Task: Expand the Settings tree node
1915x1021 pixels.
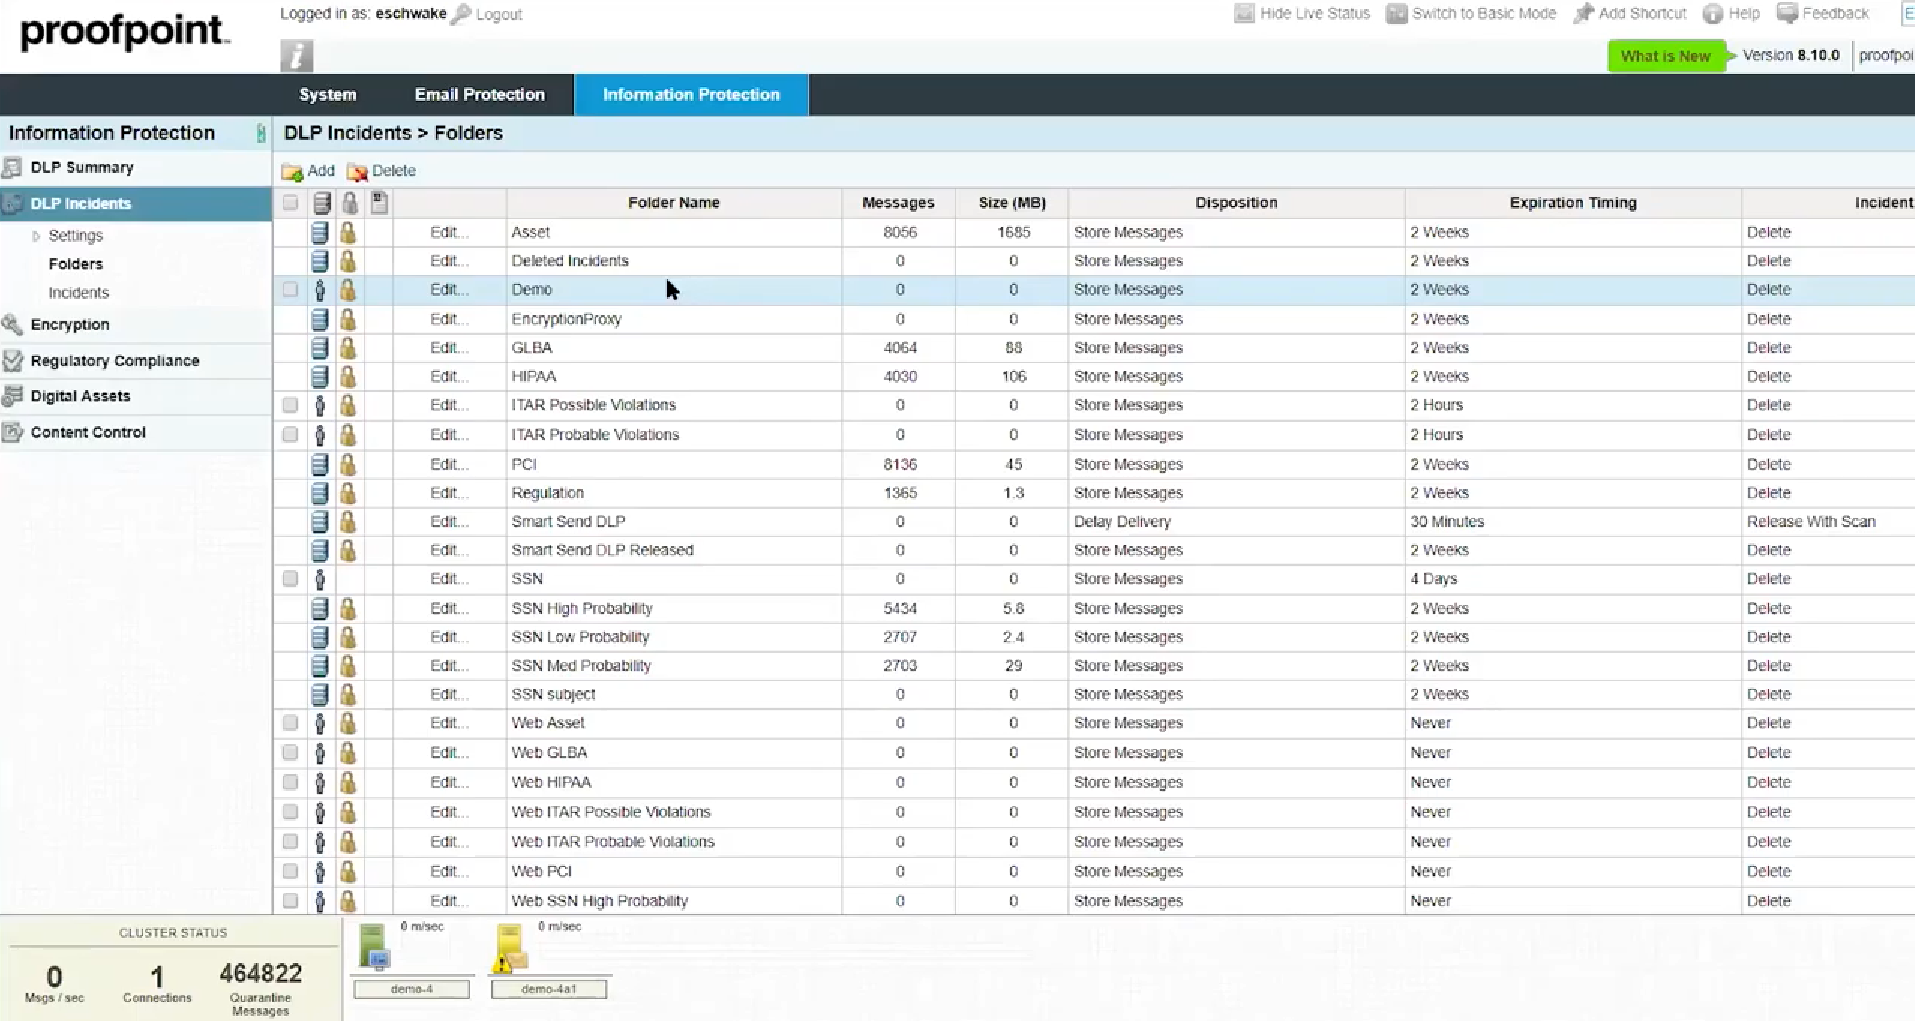Action: (x=36, y=236)
